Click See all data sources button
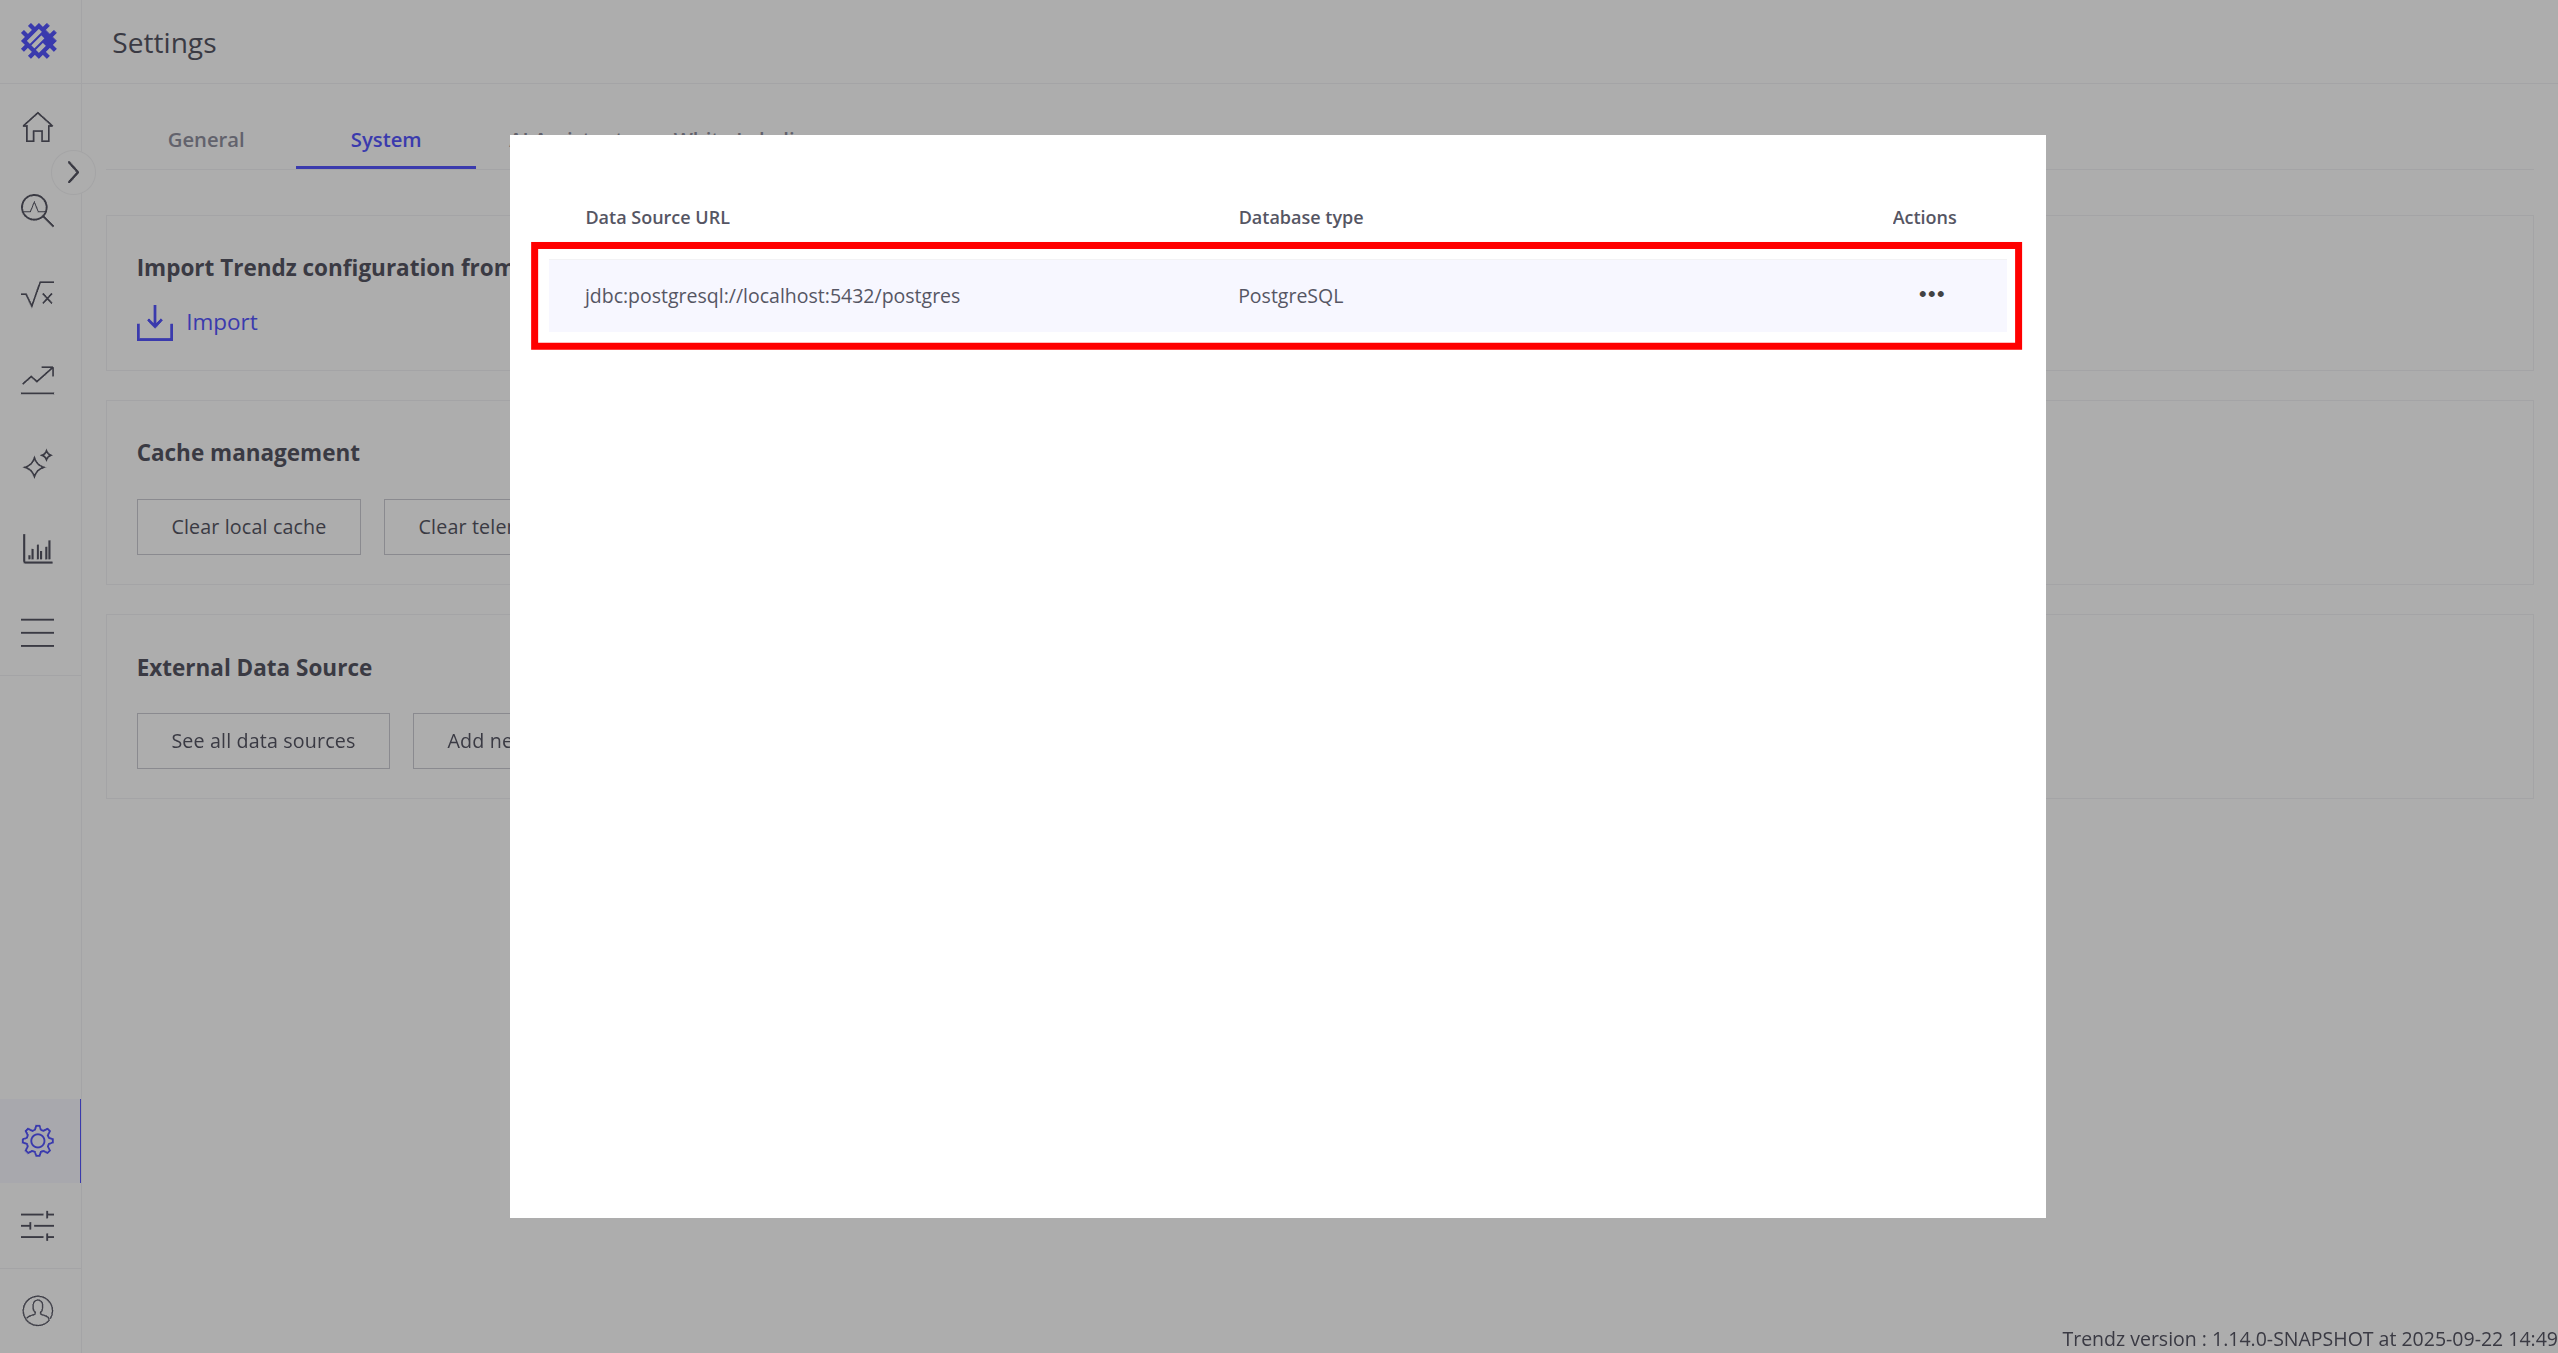The height and width of the screenshot is (1353, 2558). tap(263, 741)
